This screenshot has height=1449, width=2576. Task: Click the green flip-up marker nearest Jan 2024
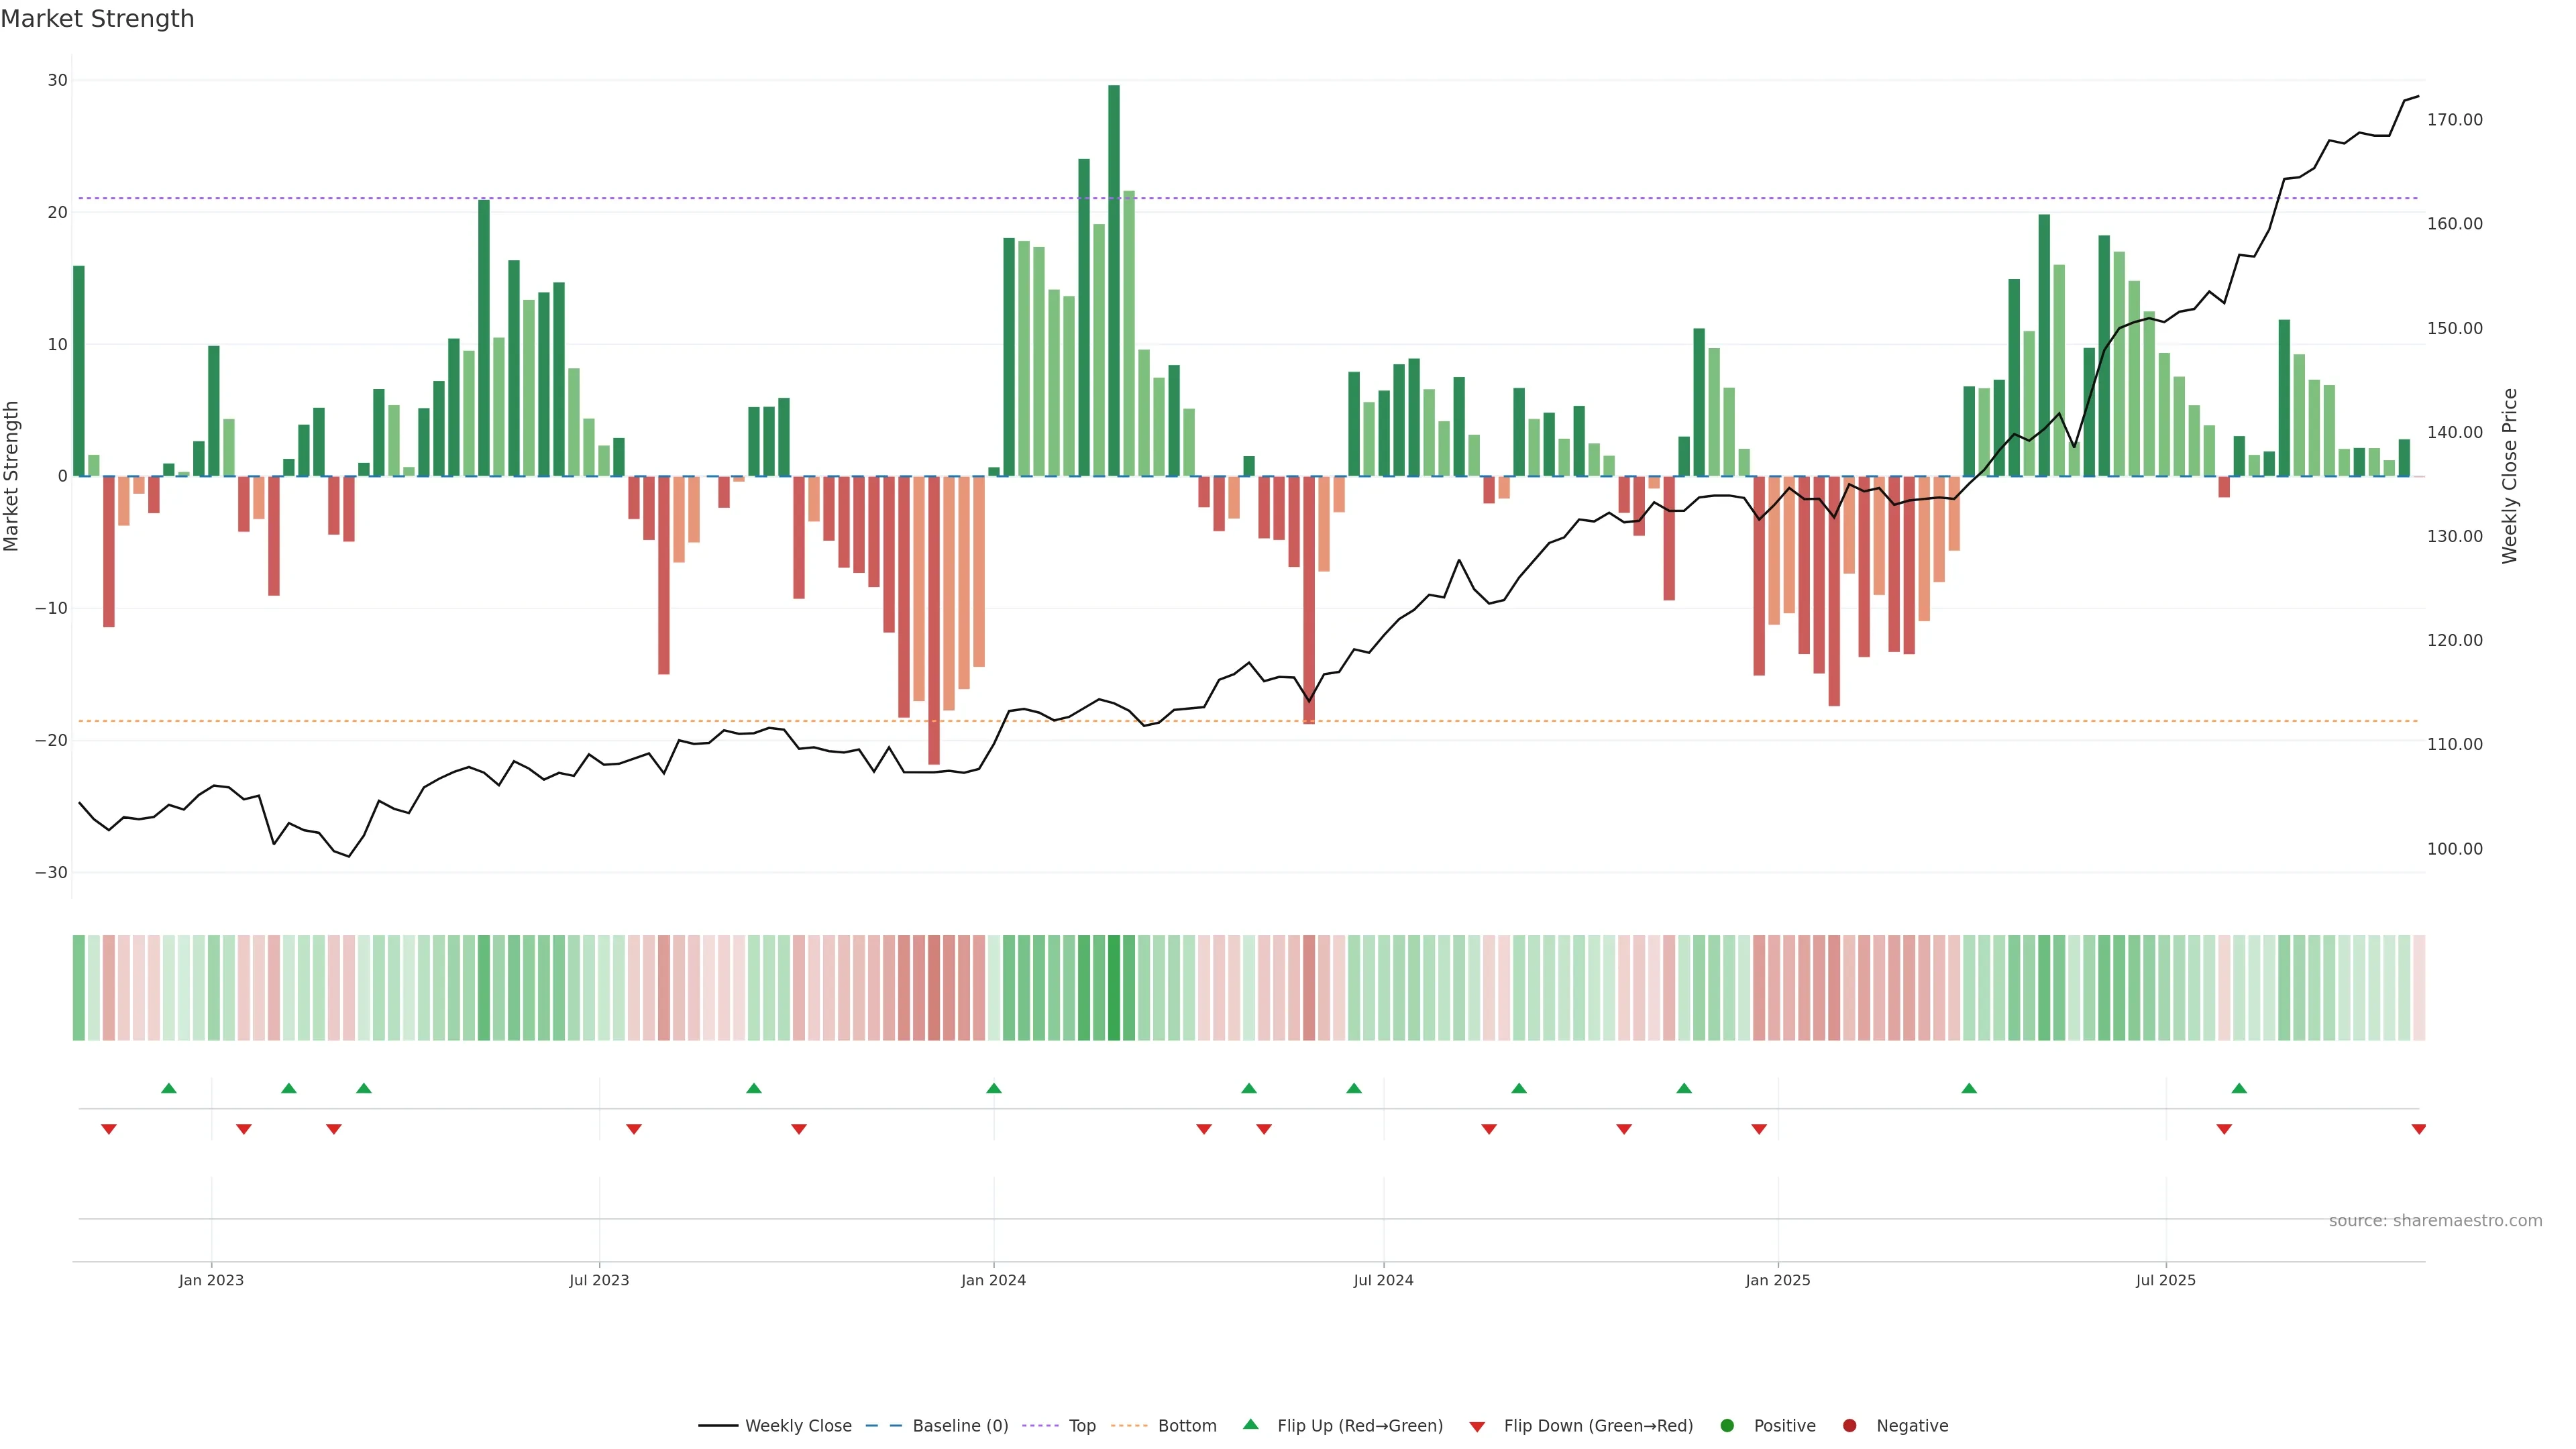(993, 1088)
